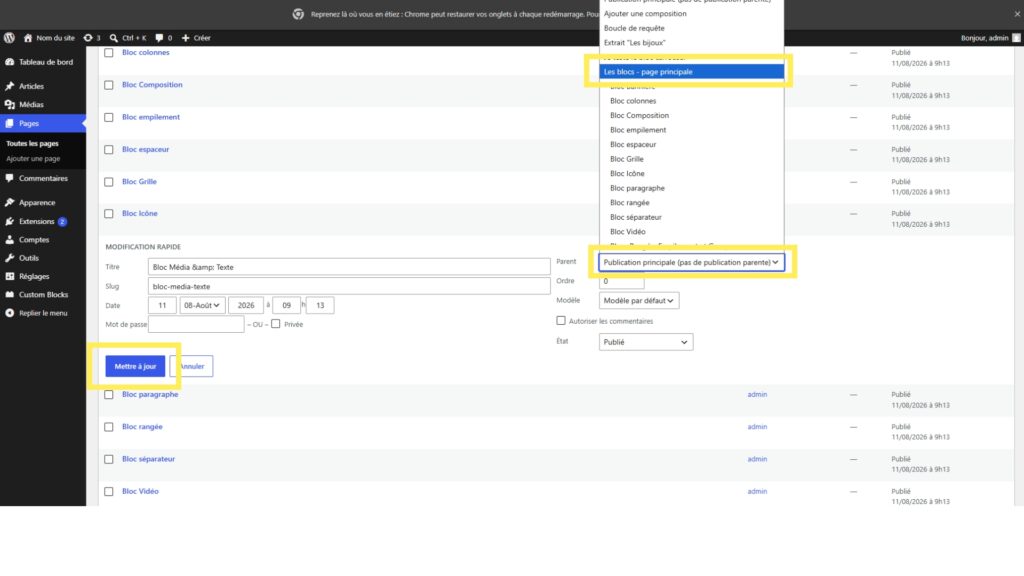The image size is (1024, 576).
Task: Select 'Ajouter une composition' parent option
Action: click(x=692, y=14)
